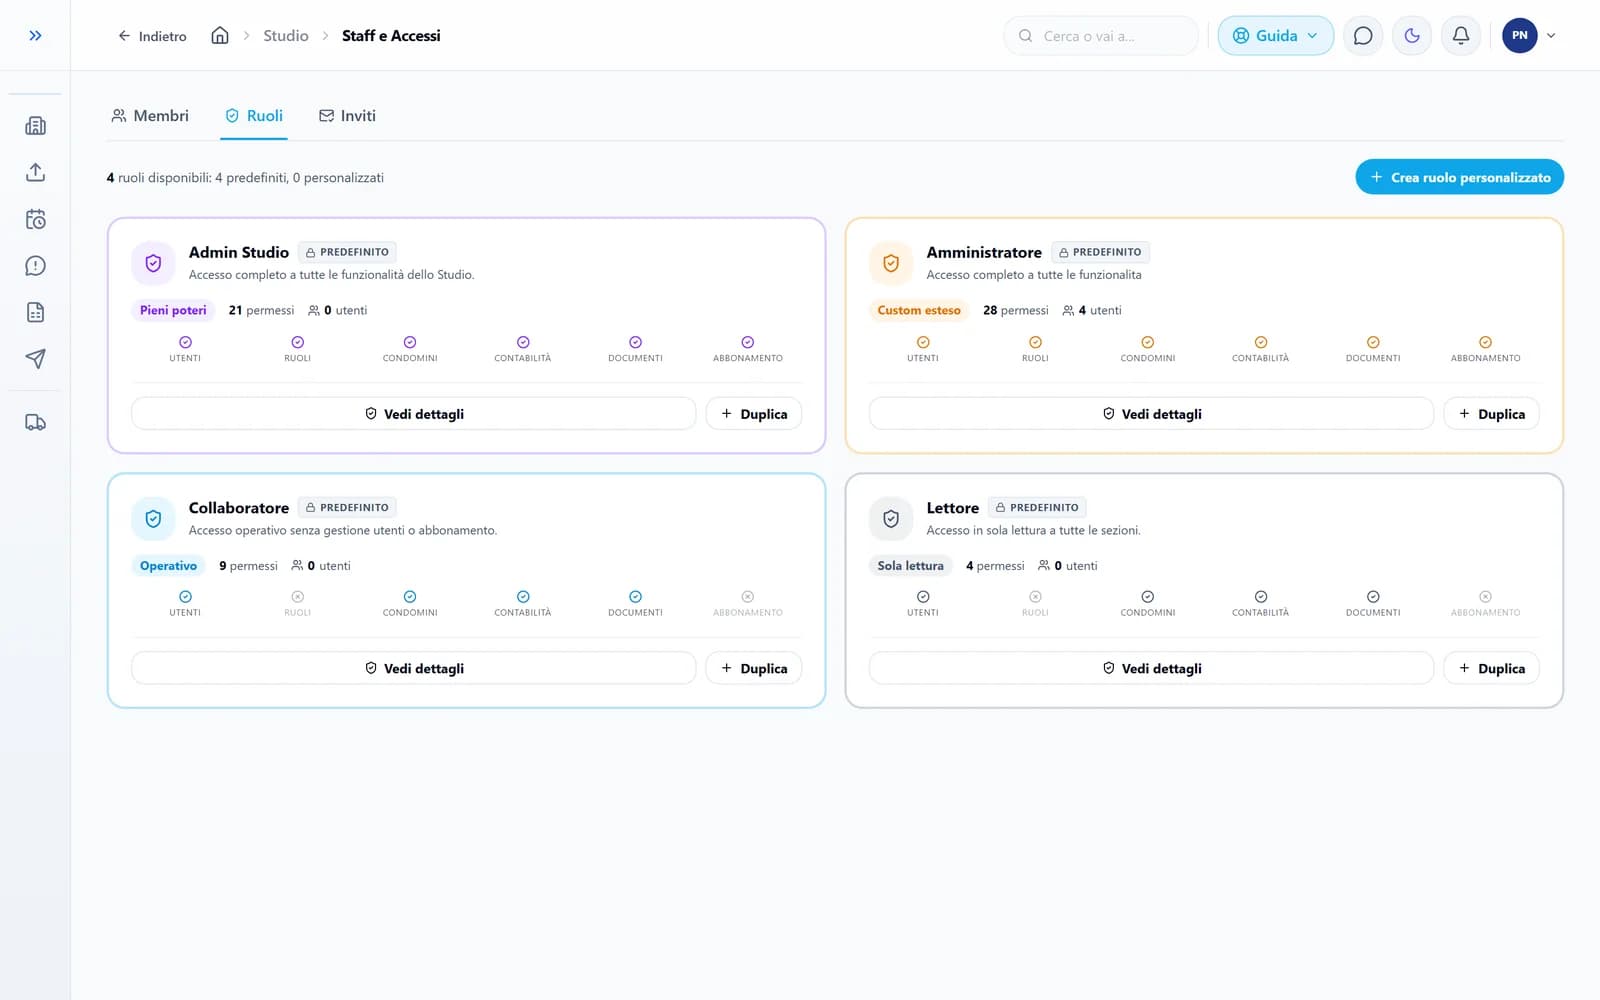Select the Ruoli tab
The width and height of the screenshot is (1600, 1000).
click(x=254, y=116)
